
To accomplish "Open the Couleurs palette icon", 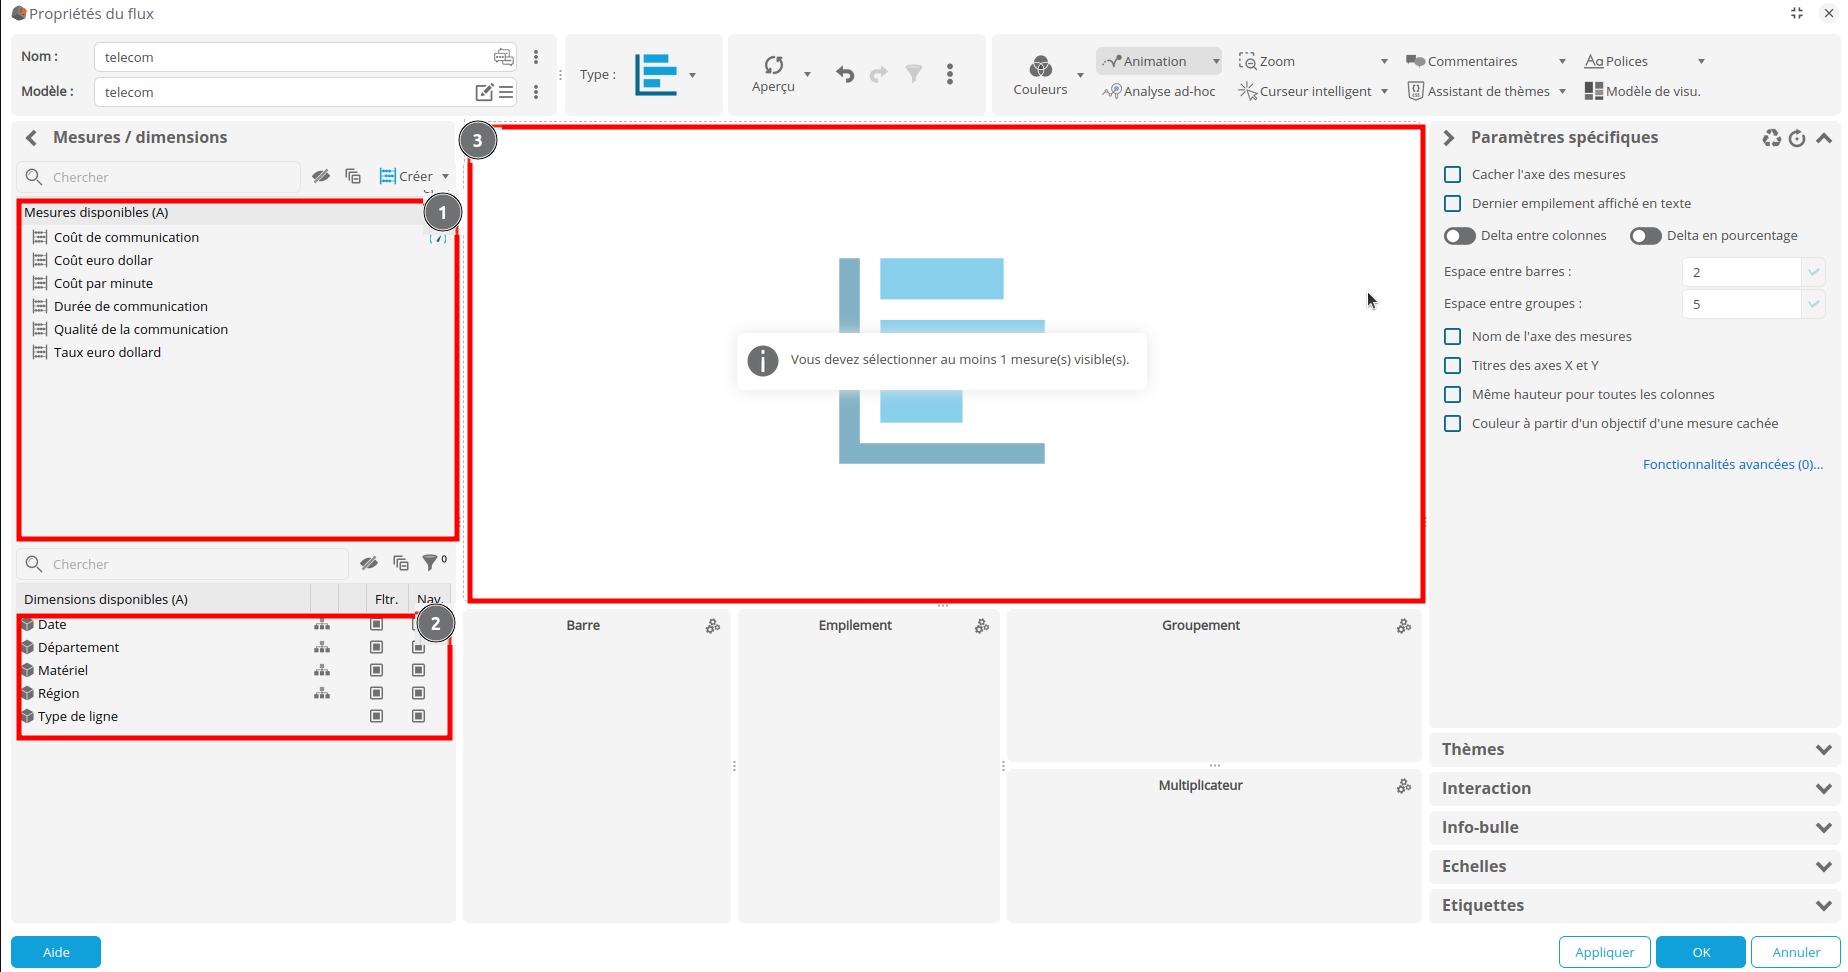I will pos(1040,67).
